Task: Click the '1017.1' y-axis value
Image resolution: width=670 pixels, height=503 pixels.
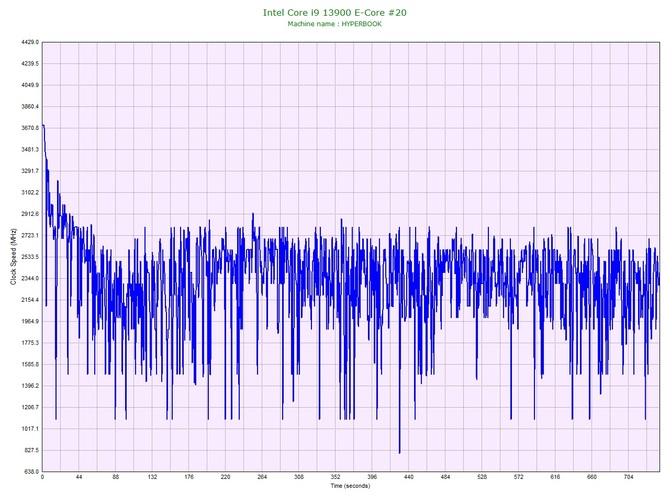Action: [30, 429]
